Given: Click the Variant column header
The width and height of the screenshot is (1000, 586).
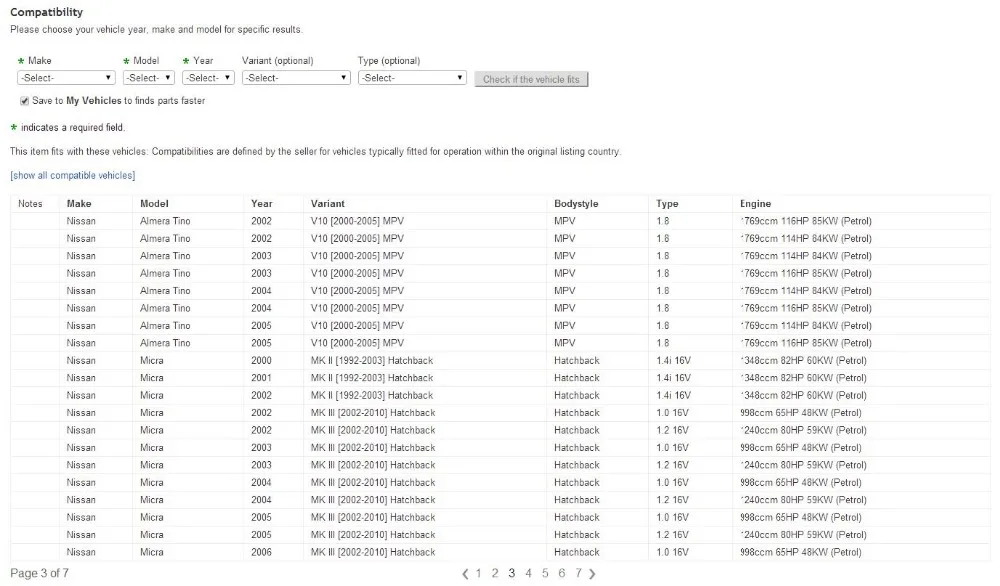Looking at the screenshot, I should pyautogui.click(x=328, y=203).
